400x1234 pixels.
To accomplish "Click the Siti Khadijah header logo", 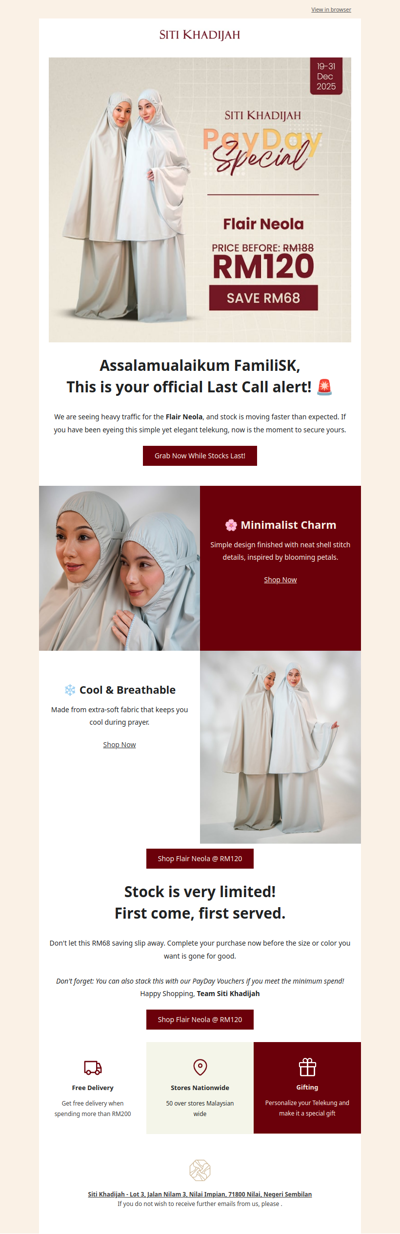I will click(200, 34).
